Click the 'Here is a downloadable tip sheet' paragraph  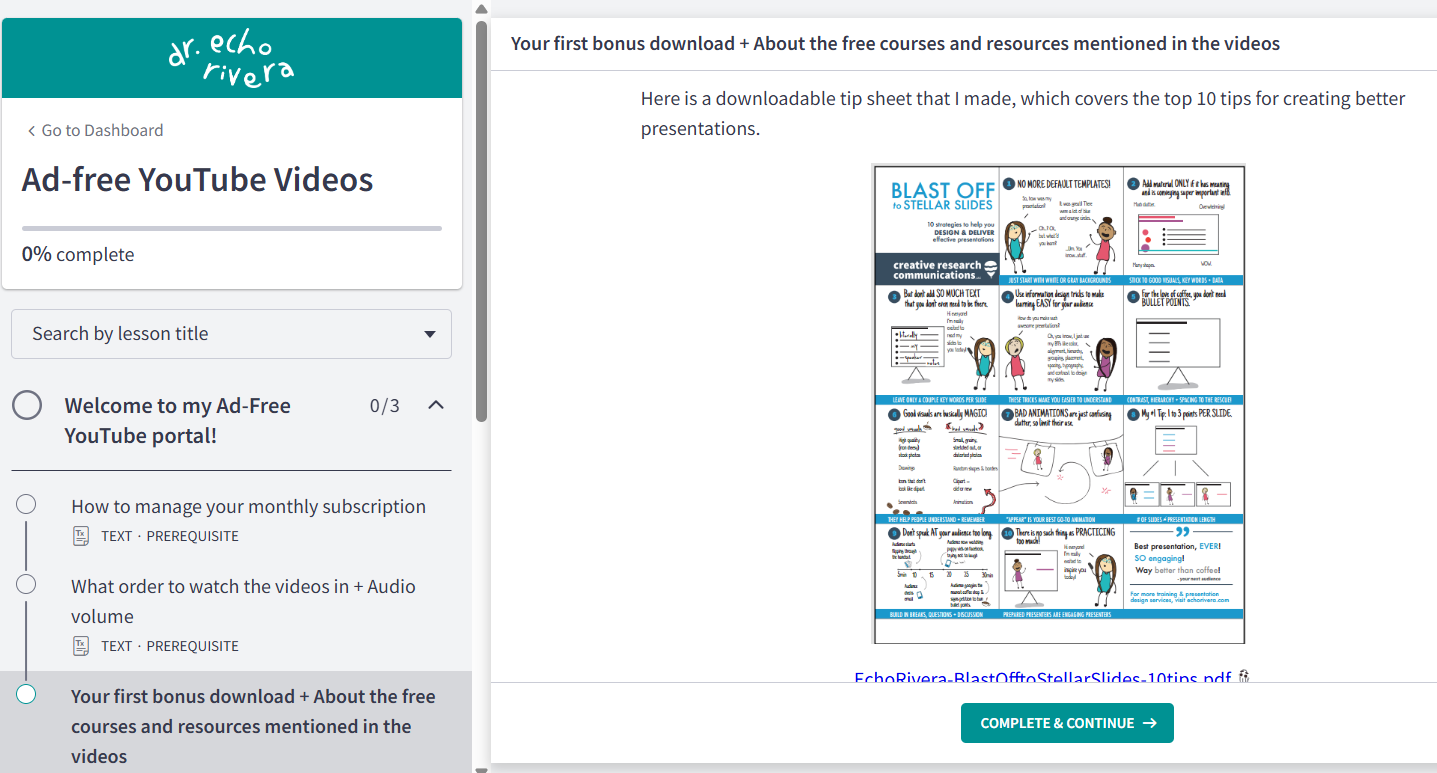pos(1023,113)
